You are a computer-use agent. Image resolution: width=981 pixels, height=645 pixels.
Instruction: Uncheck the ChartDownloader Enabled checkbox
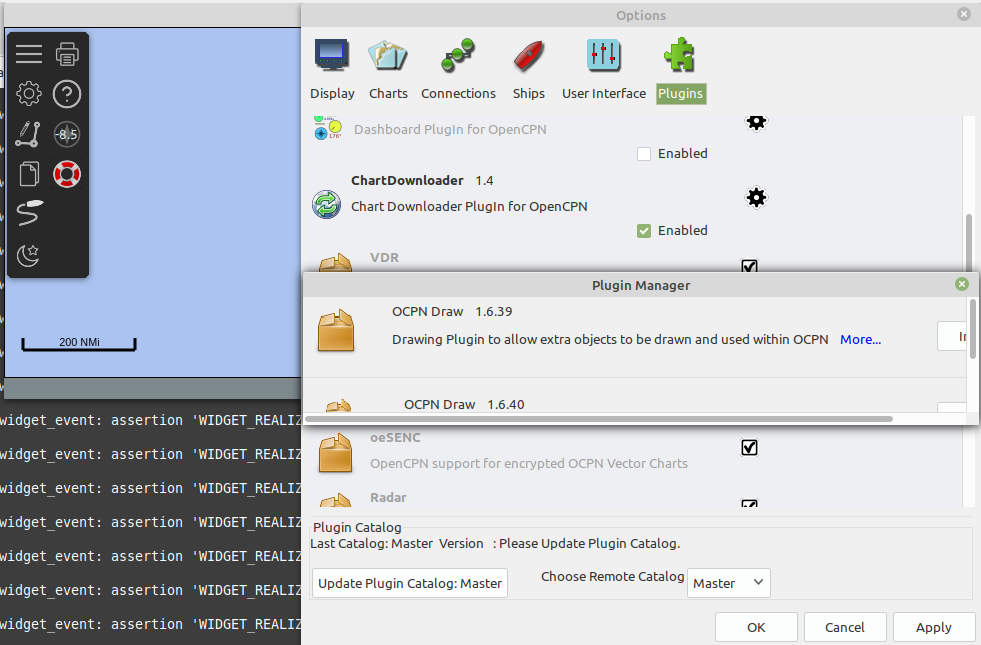pos(644,230)
